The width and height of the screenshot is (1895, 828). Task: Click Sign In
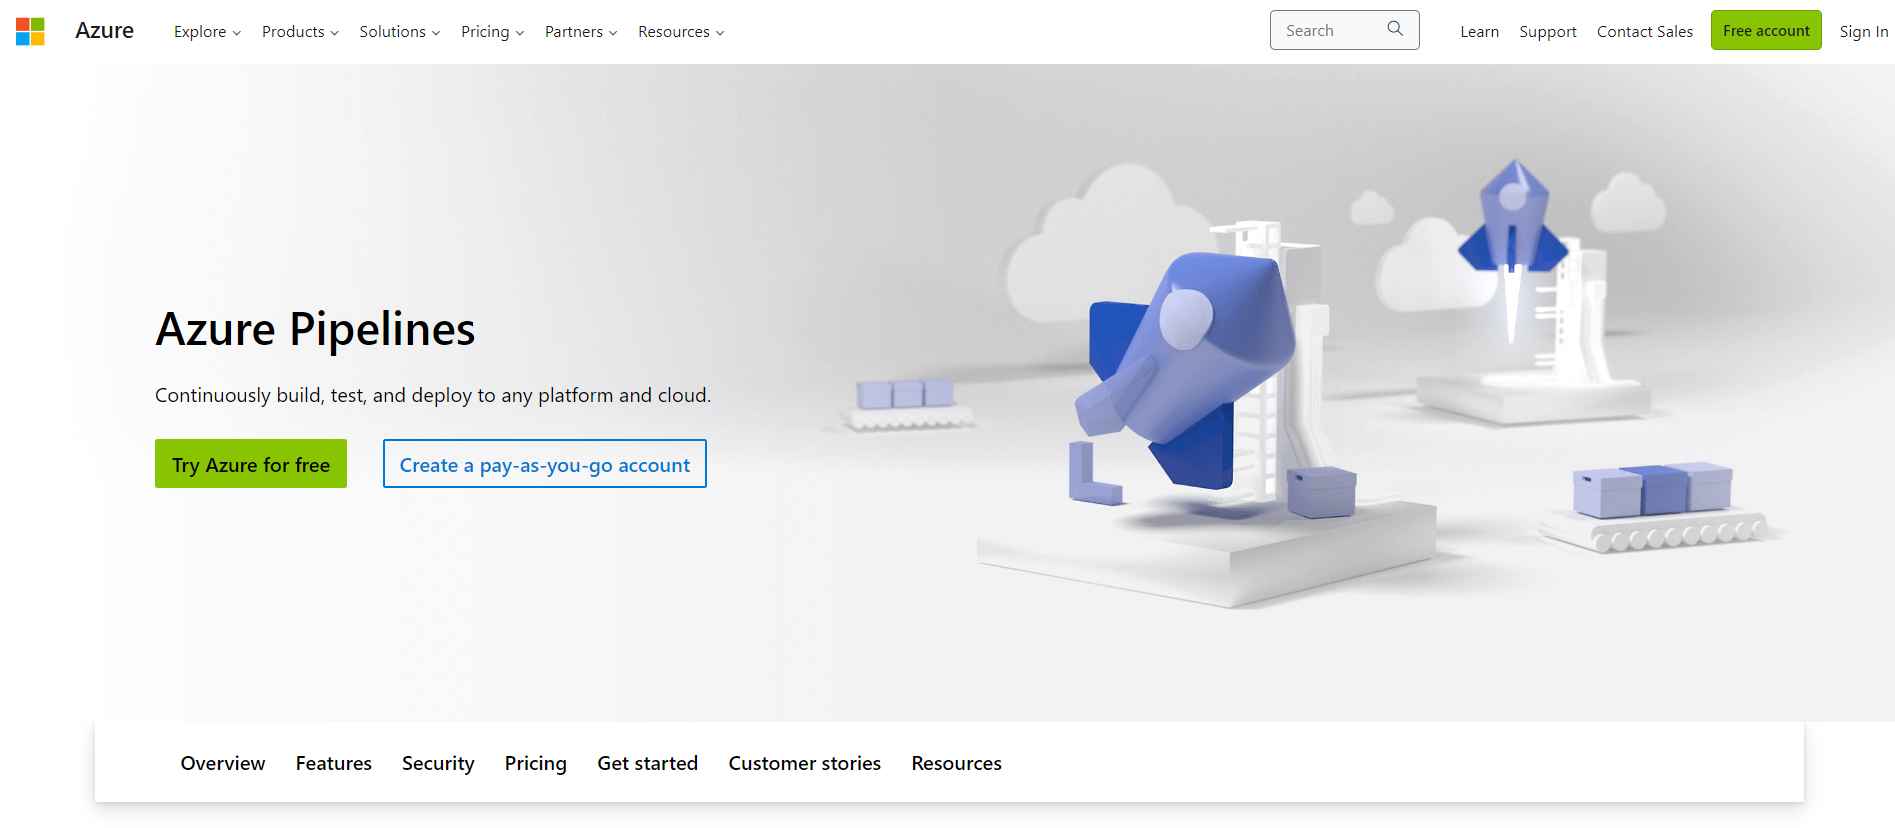pos(1863,32)
